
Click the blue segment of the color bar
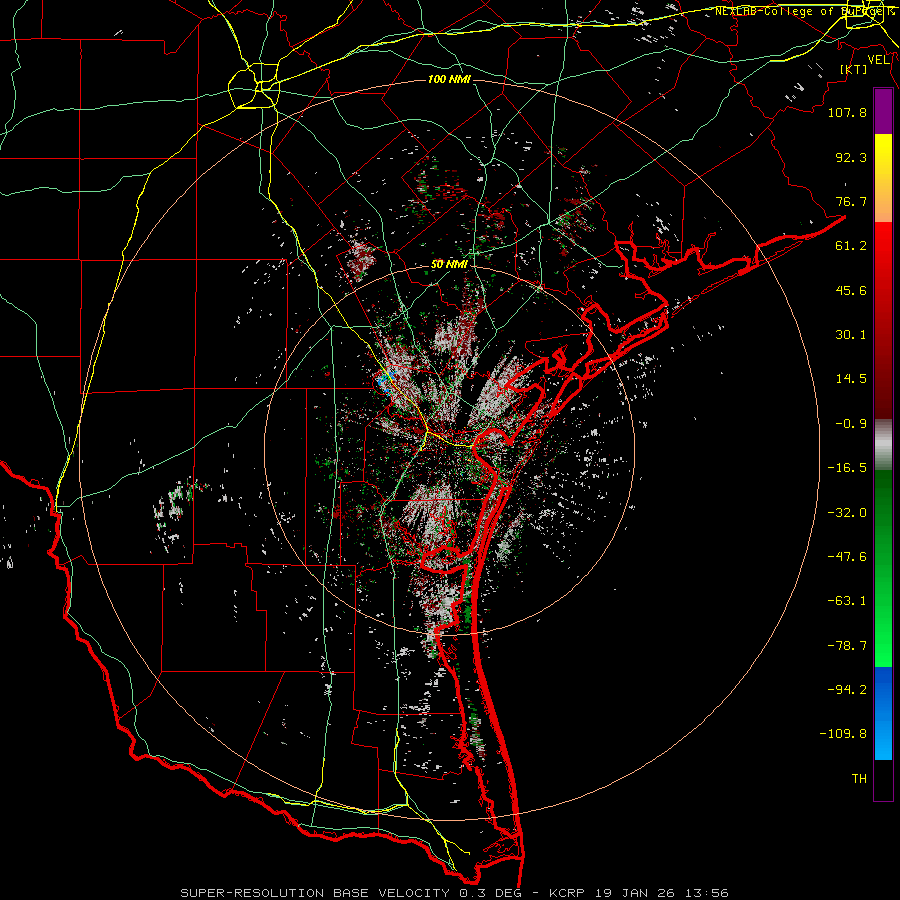(883, 713)
